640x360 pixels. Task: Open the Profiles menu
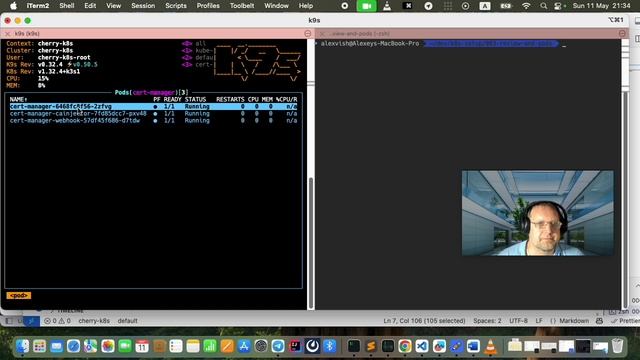coord(208,6)
